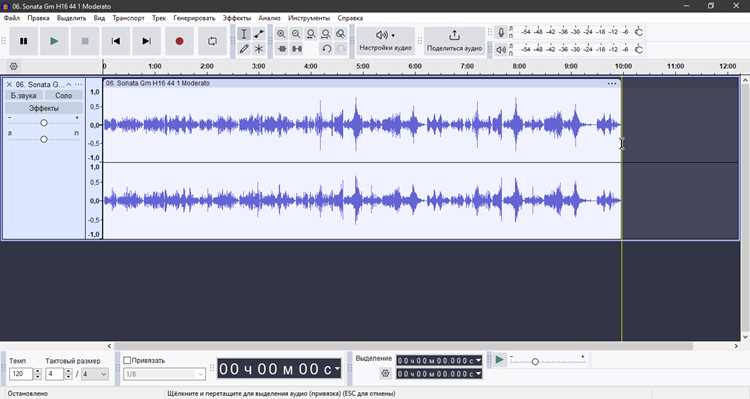Open the Правка menu
The width and height of the screenshot is (750, 399).
click(x=38, y=18)
